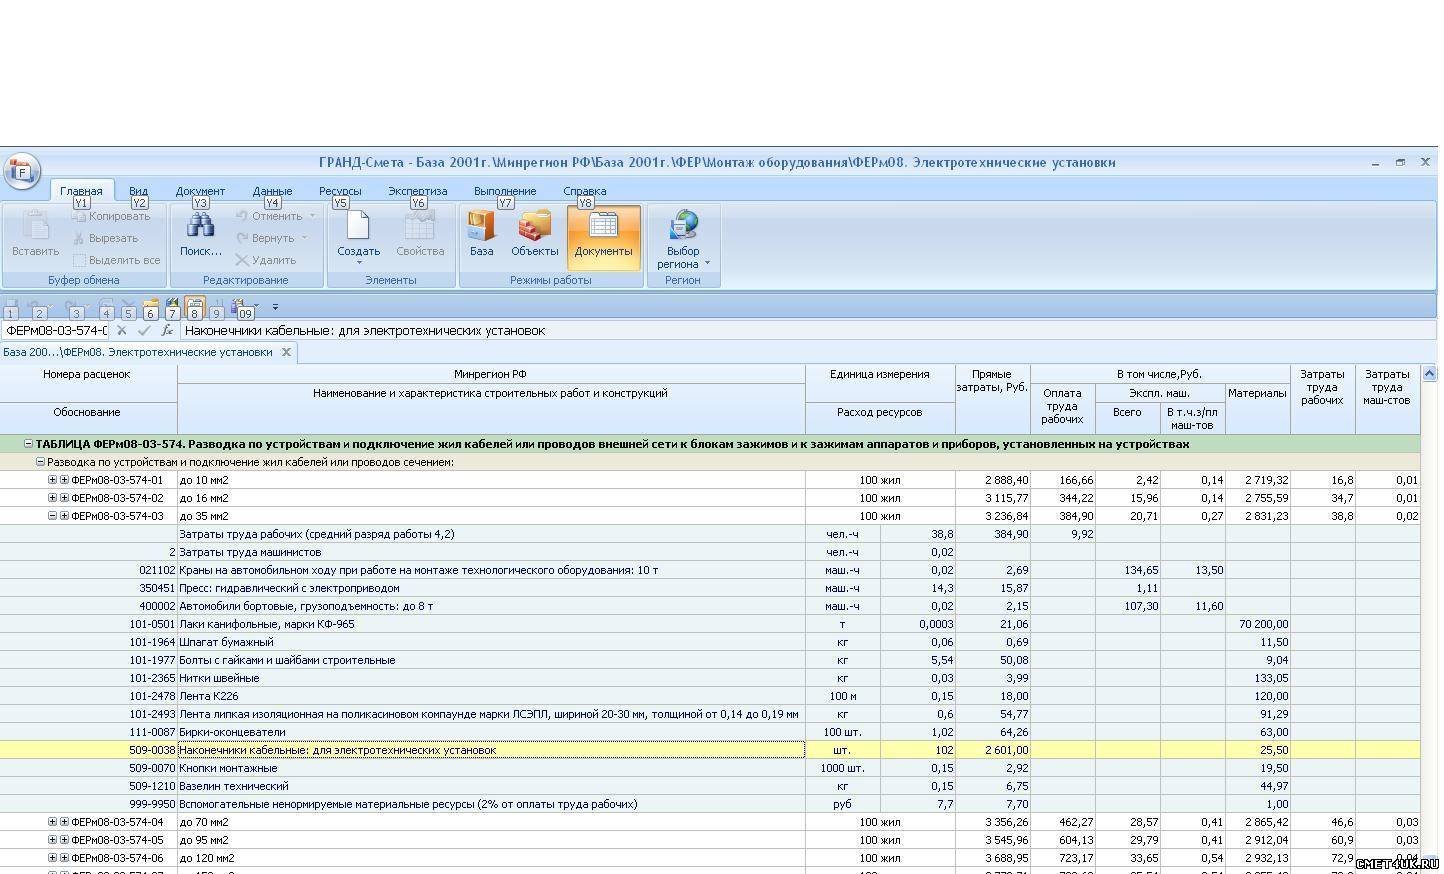1444x874 pixels.
Task: Click the Вырезать scissors command
Action: (105, 238)
